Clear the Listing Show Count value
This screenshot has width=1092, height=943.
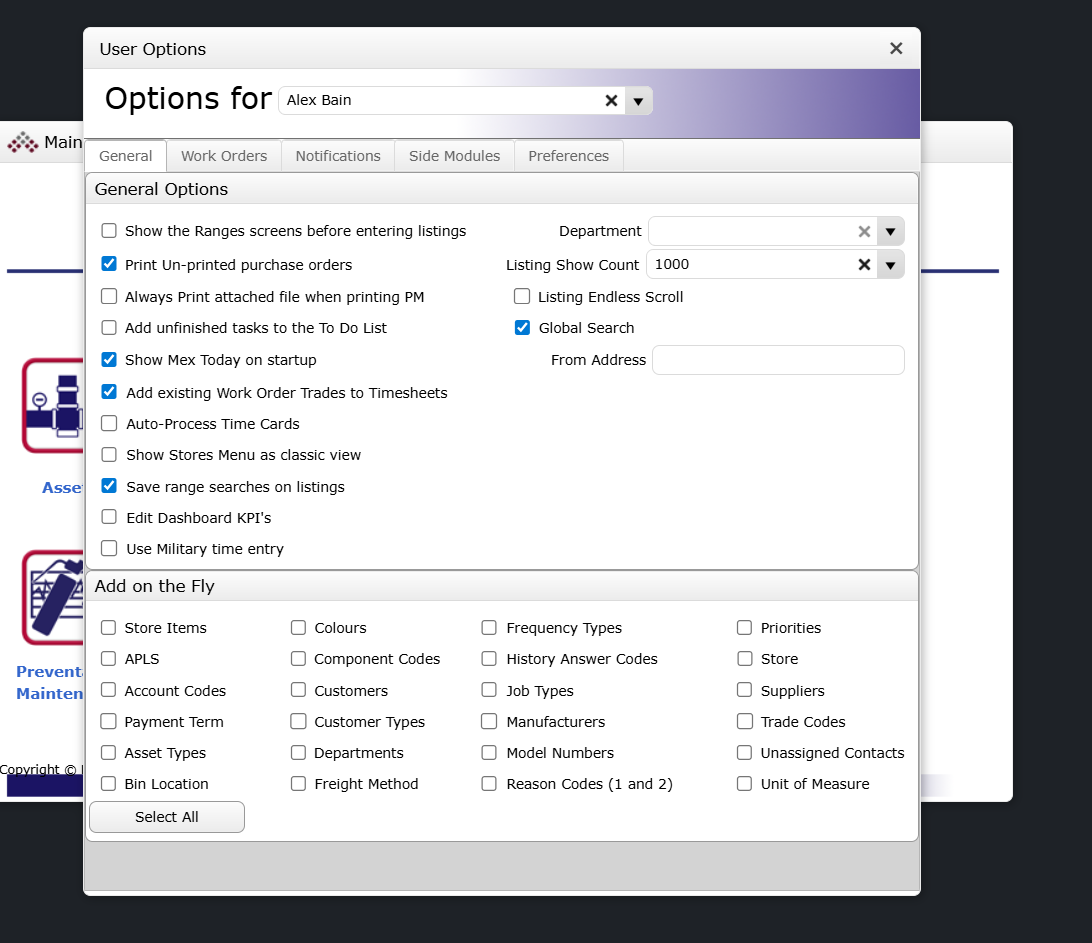864,265
